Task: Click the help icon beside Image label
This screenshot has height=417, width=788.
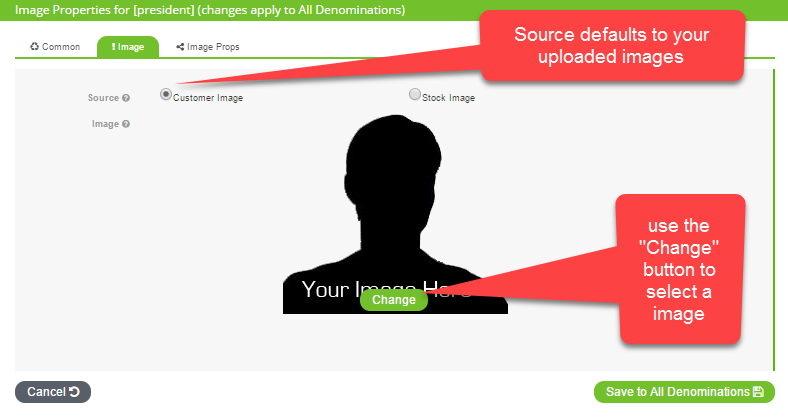Action: 126,124
